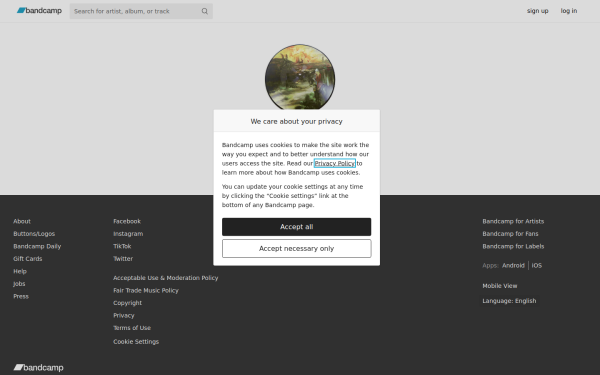Open the Terms of Use link
The image size is (600, 375).
pos(132,328)
